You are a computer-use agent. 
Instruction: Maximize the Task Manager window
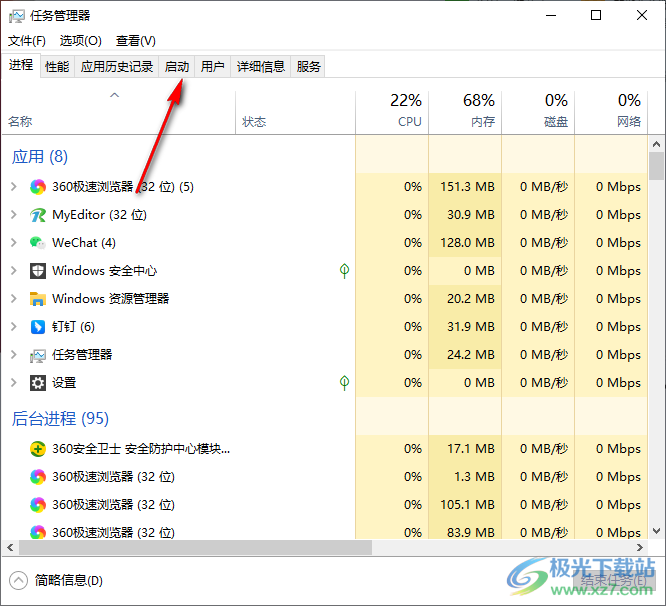pos(596,16)
